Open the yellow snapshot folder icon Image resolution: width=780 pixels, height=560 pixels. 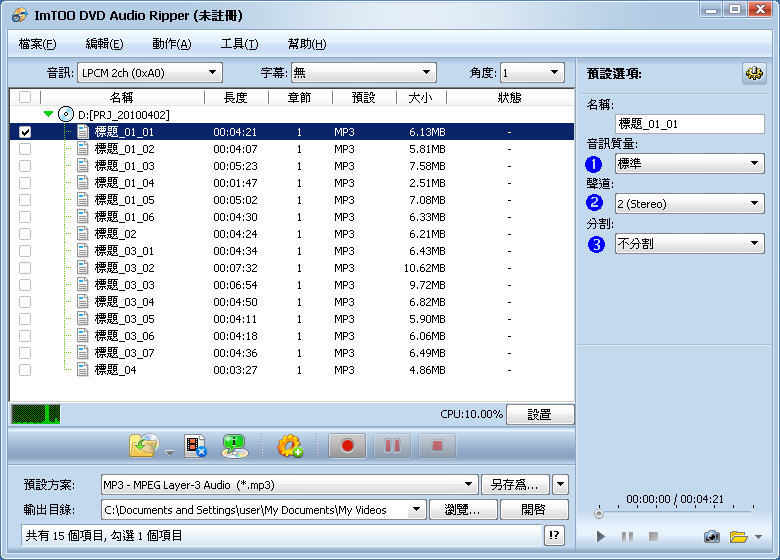click(739, 537)
